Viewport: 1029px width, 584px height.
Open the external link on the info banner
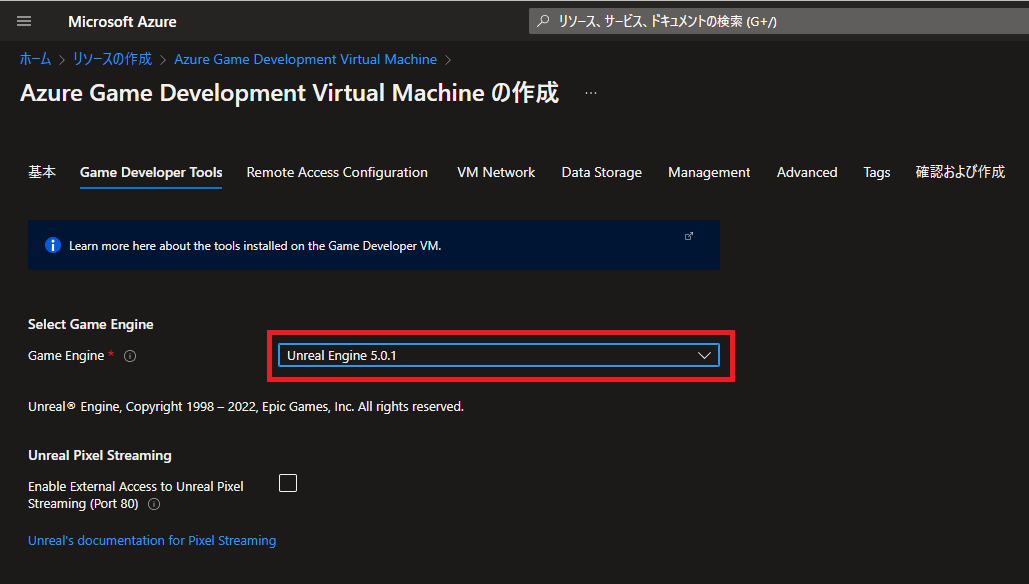pos(689,236)
